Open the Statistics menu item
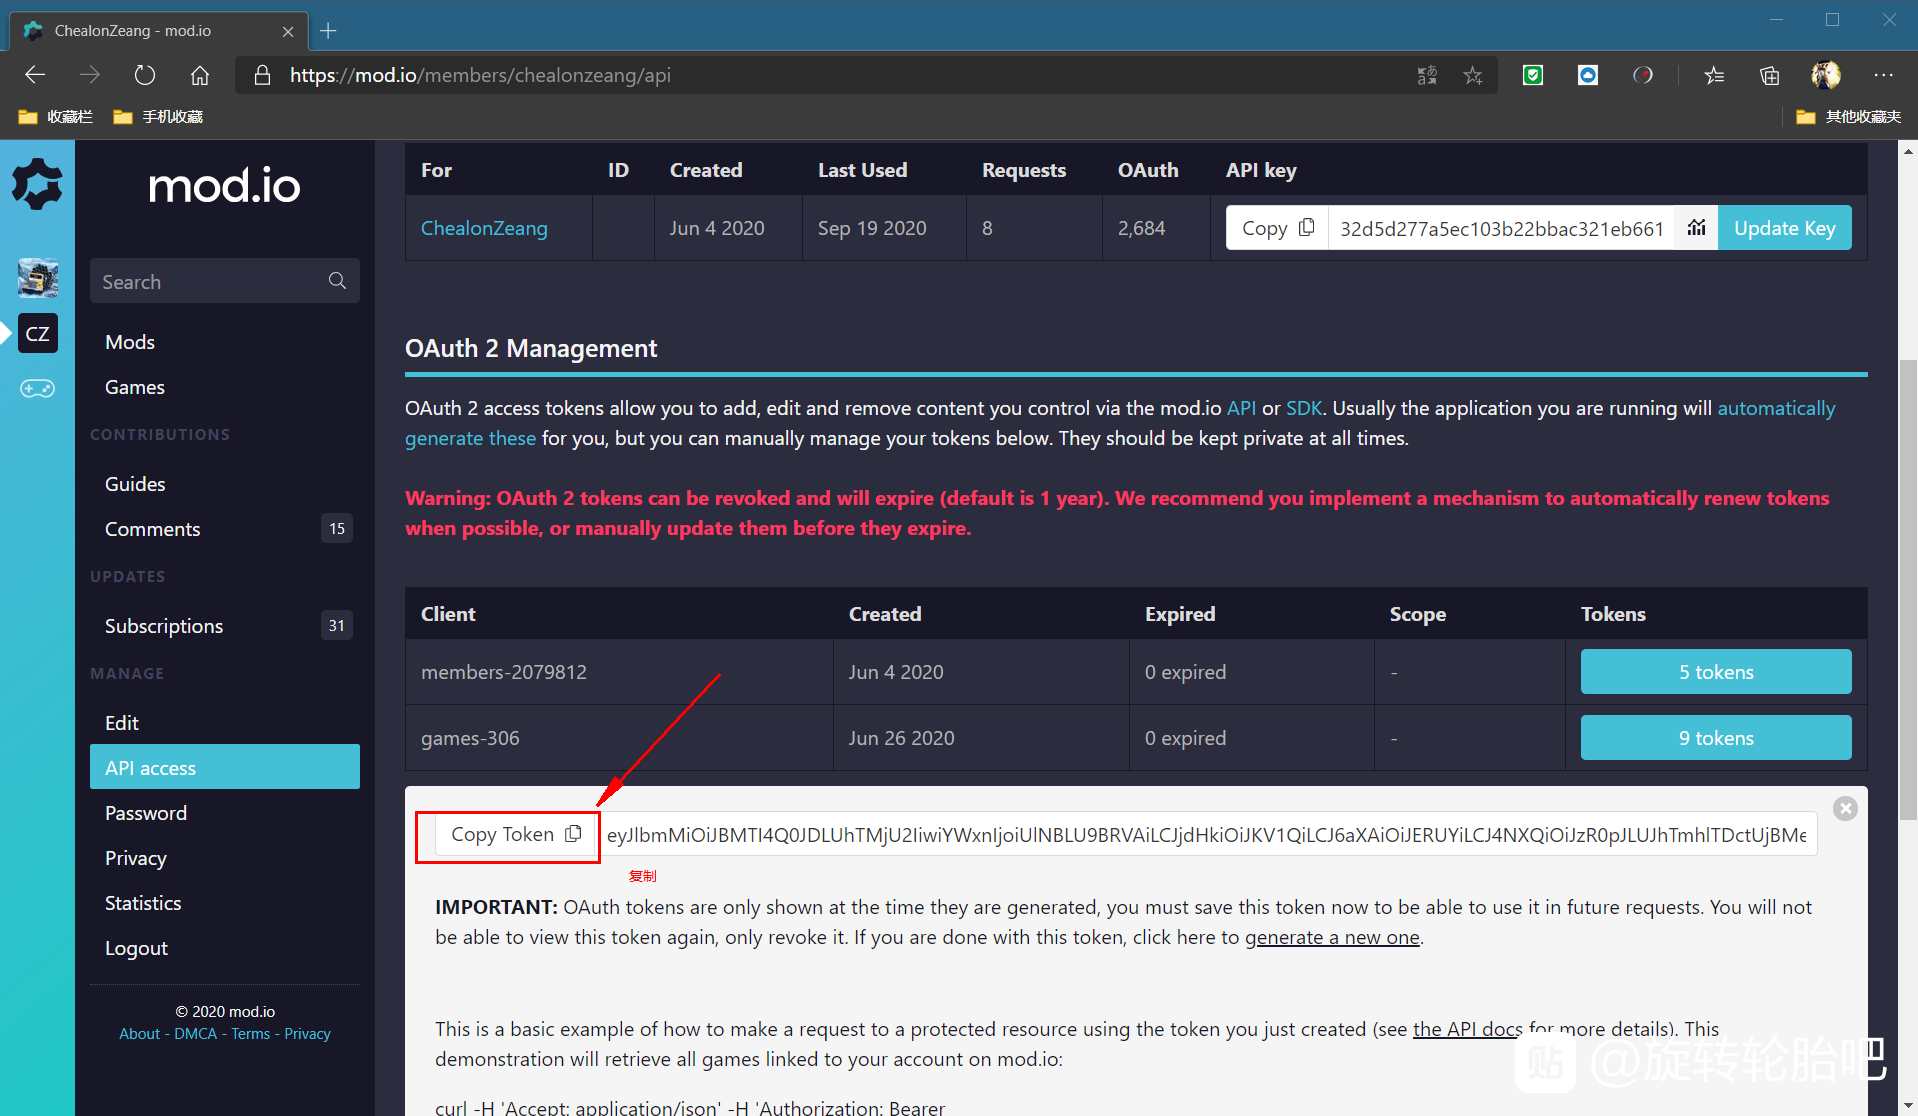Image resolution: width=1918 pixels, height=1116 pixels. [x=143, y=903]
